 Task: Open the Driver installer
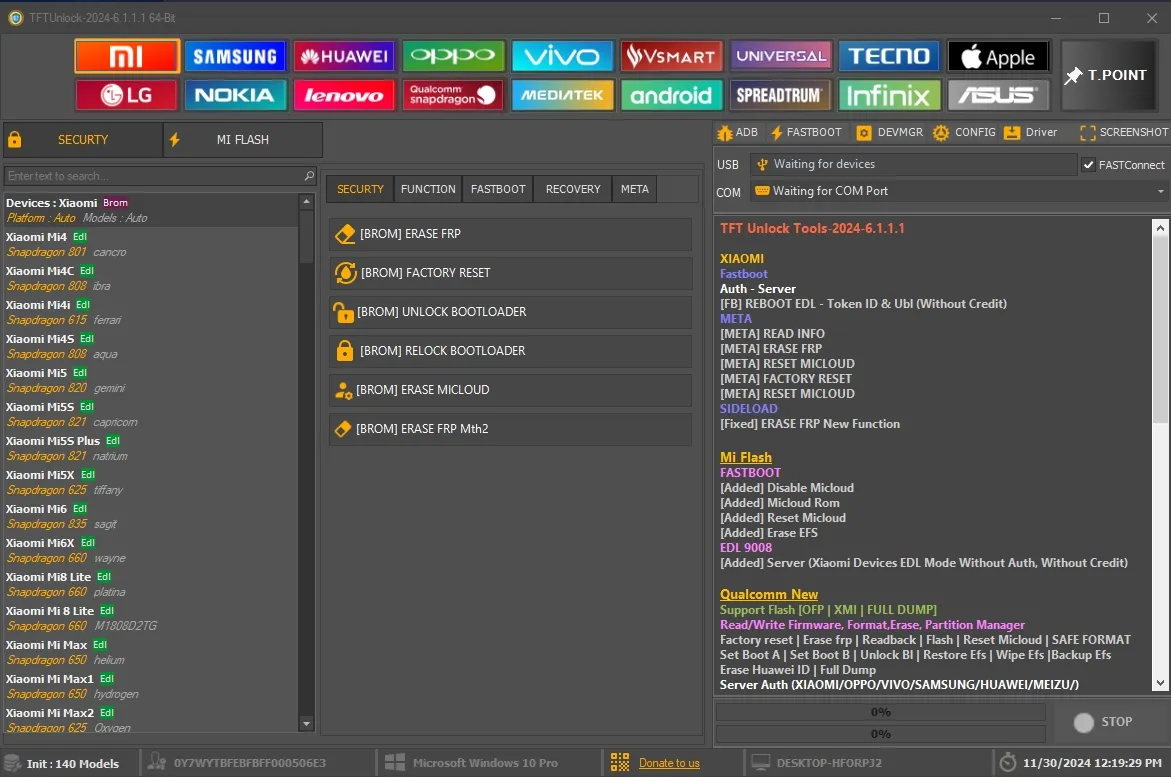point(1031,132)
